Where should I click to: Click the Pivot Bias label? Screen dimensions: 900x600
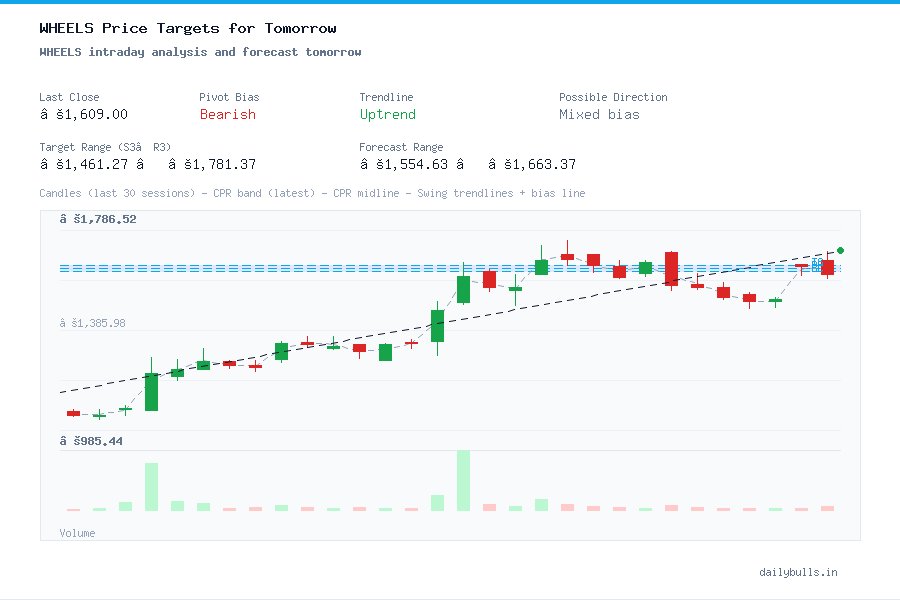coord(229,97)
